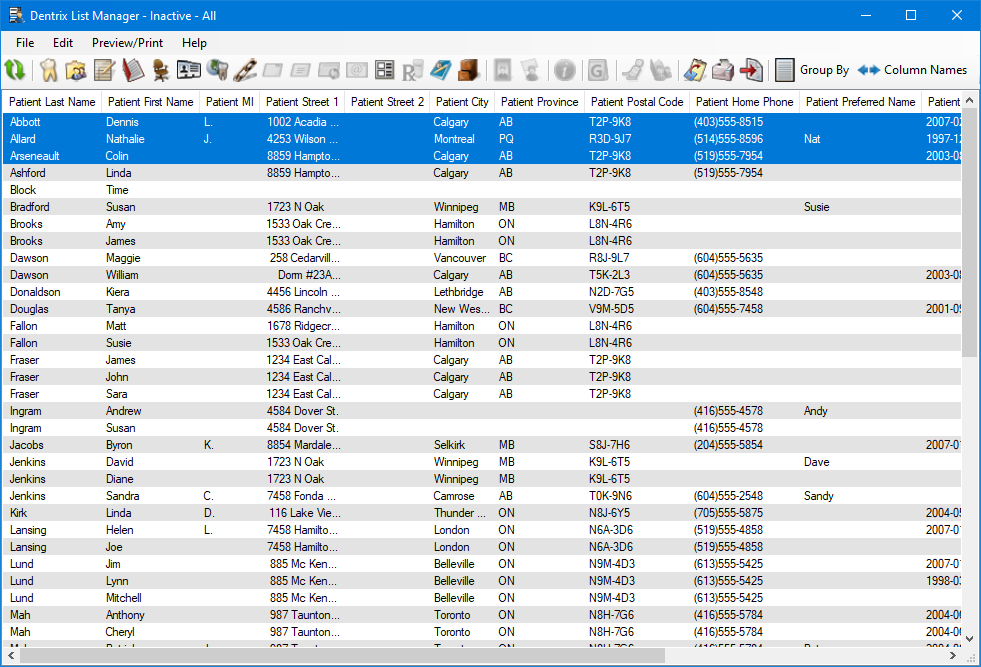Click the 'Lethbridge' city cell
Viewport: 981px width, 667px height.
point(459,292)
